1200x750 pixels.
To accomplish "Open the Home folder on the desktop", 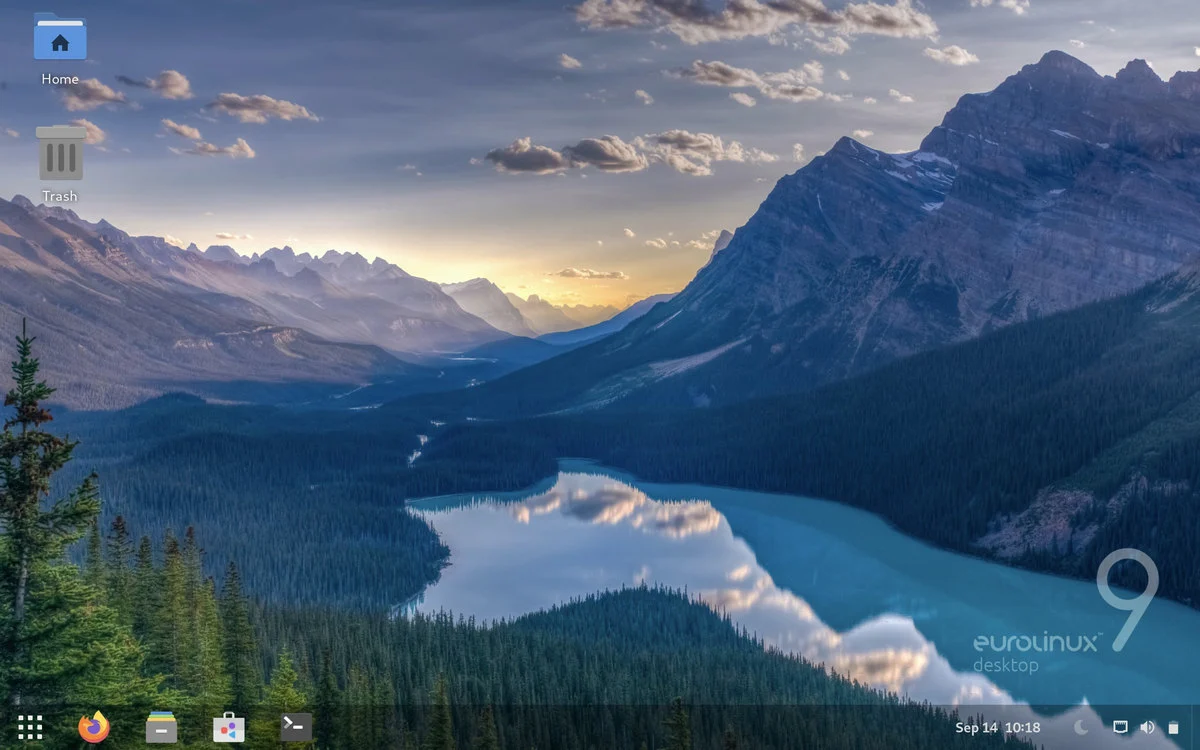I will point(59,40).
